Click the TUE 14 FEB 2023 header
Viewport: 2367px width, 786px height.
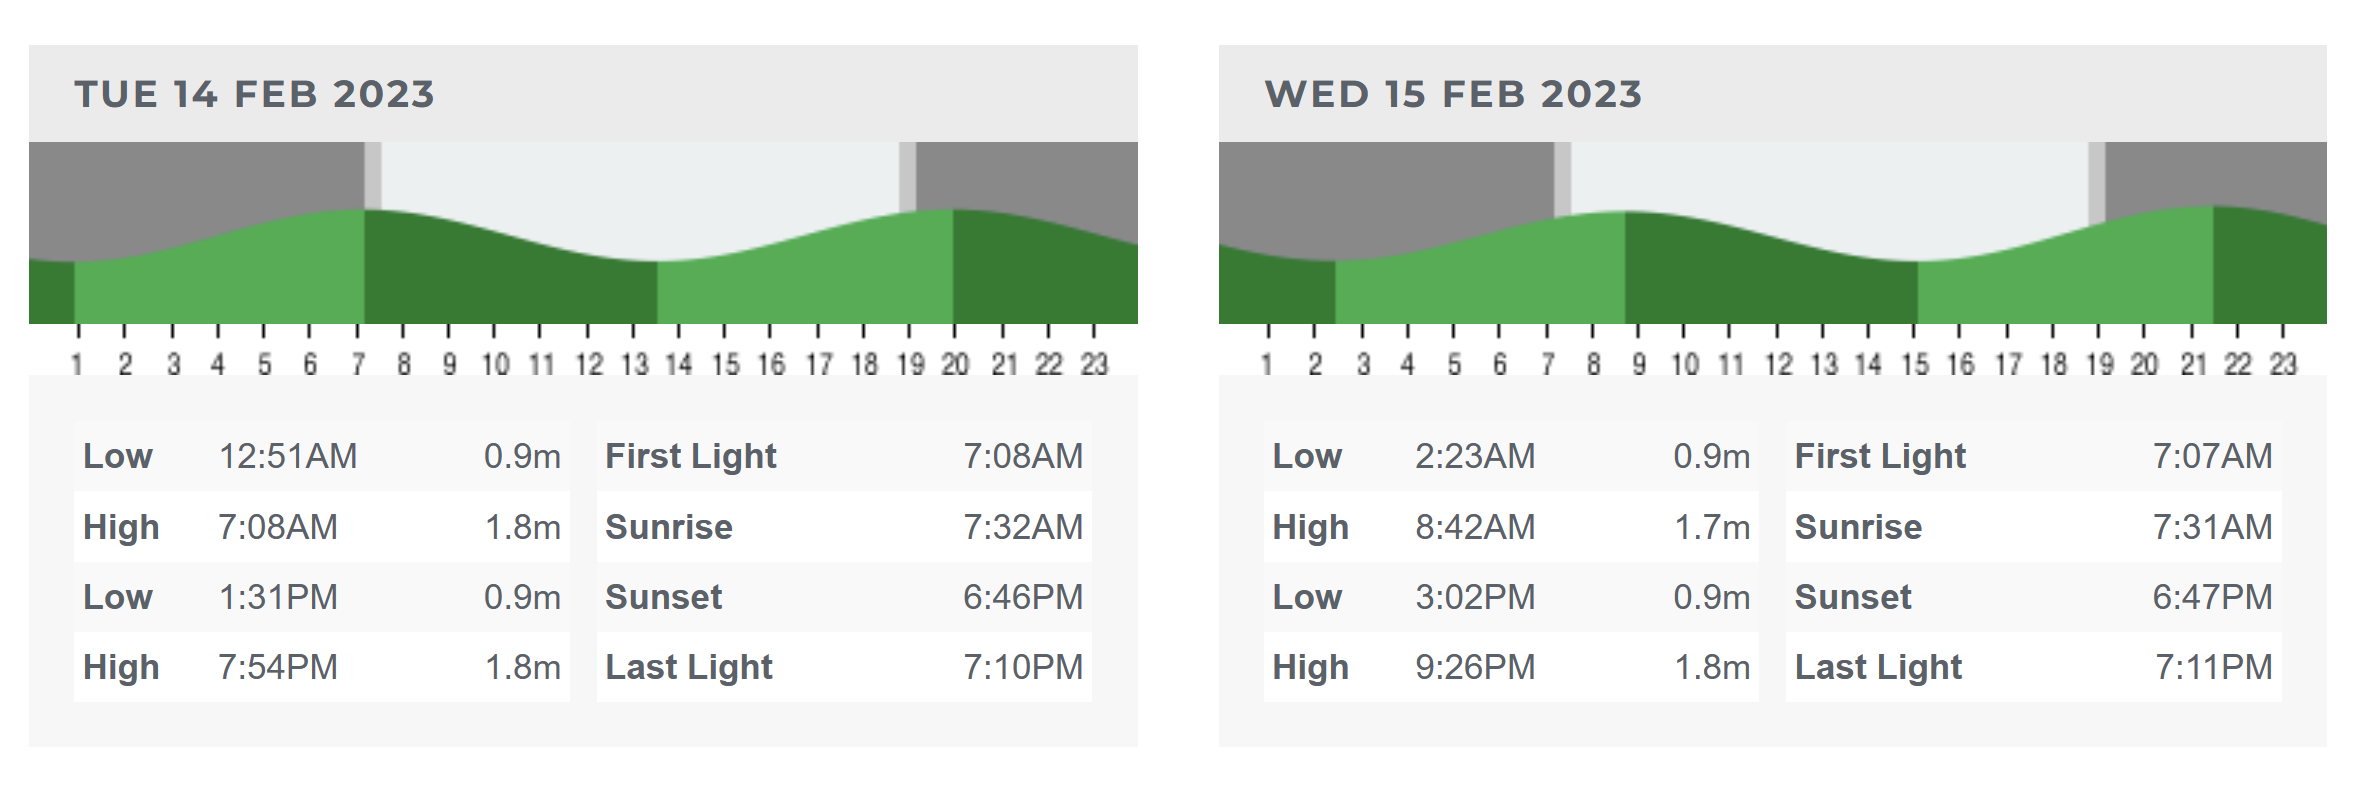(255, 94)
